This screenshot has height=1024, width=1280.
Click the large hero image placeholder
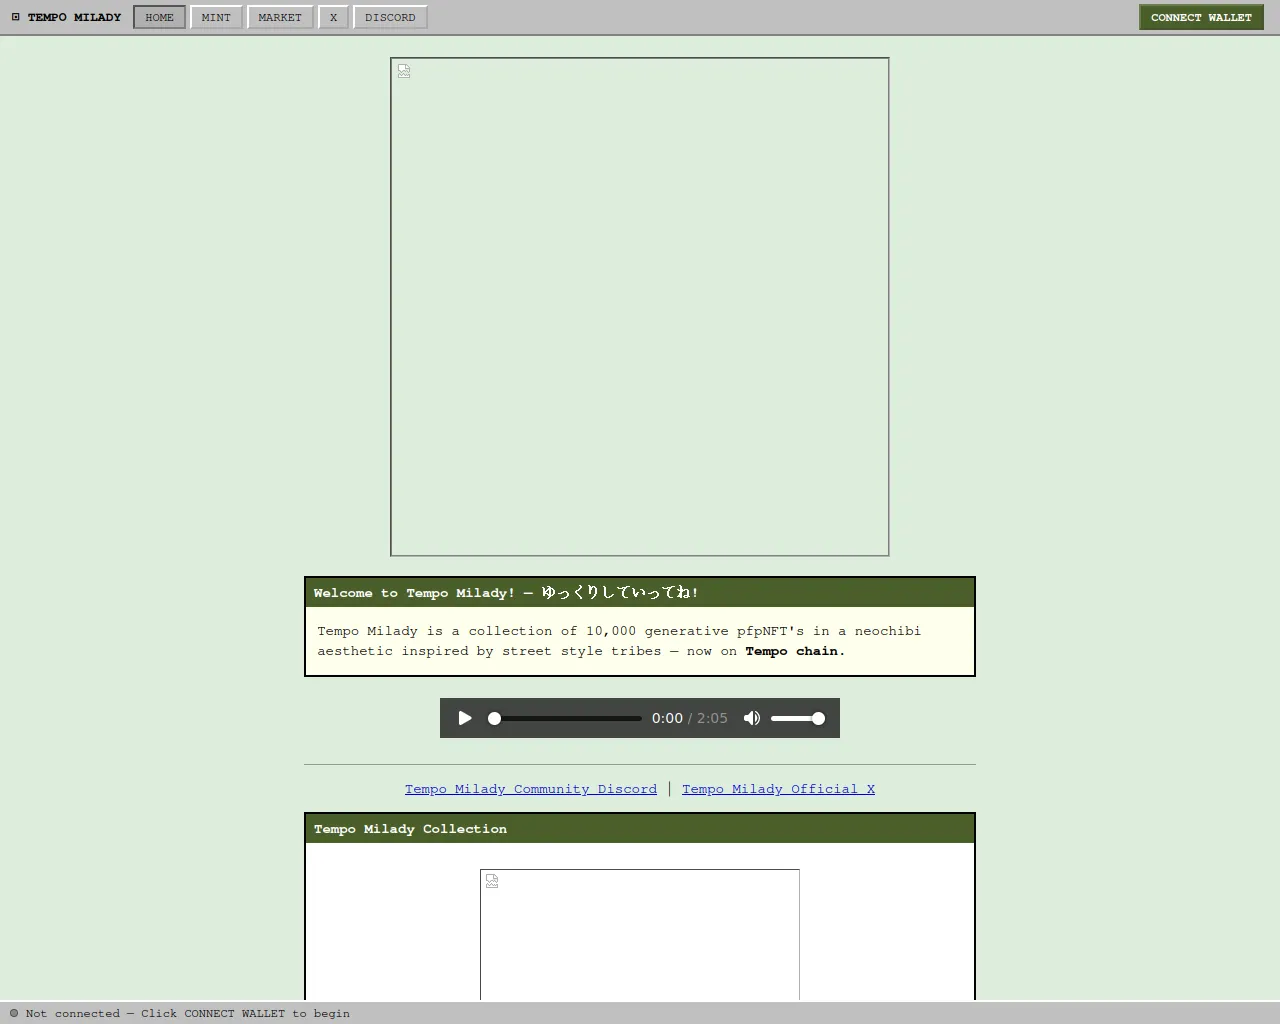[x=640, y=307]
